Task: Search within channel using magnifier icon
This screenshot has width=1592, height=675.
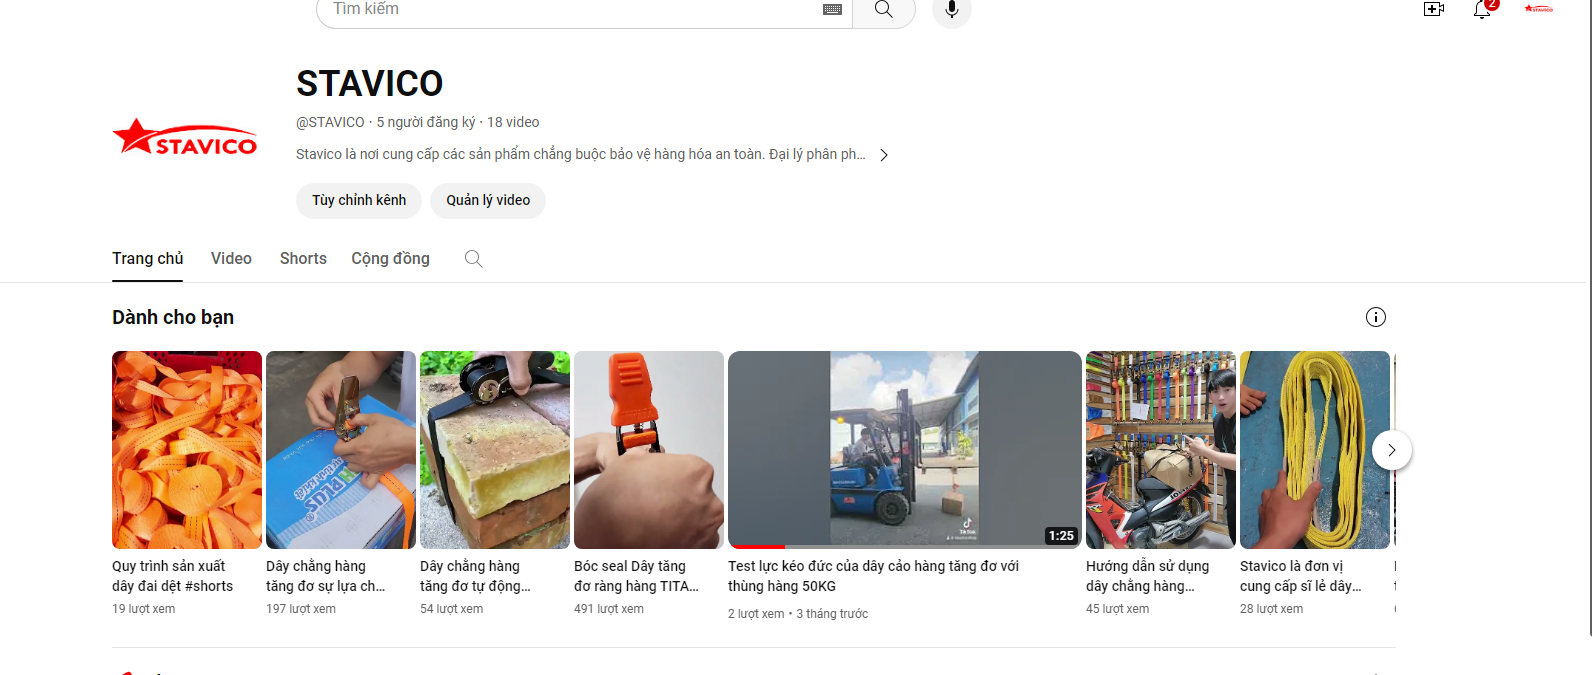Action: coord(474,259)
